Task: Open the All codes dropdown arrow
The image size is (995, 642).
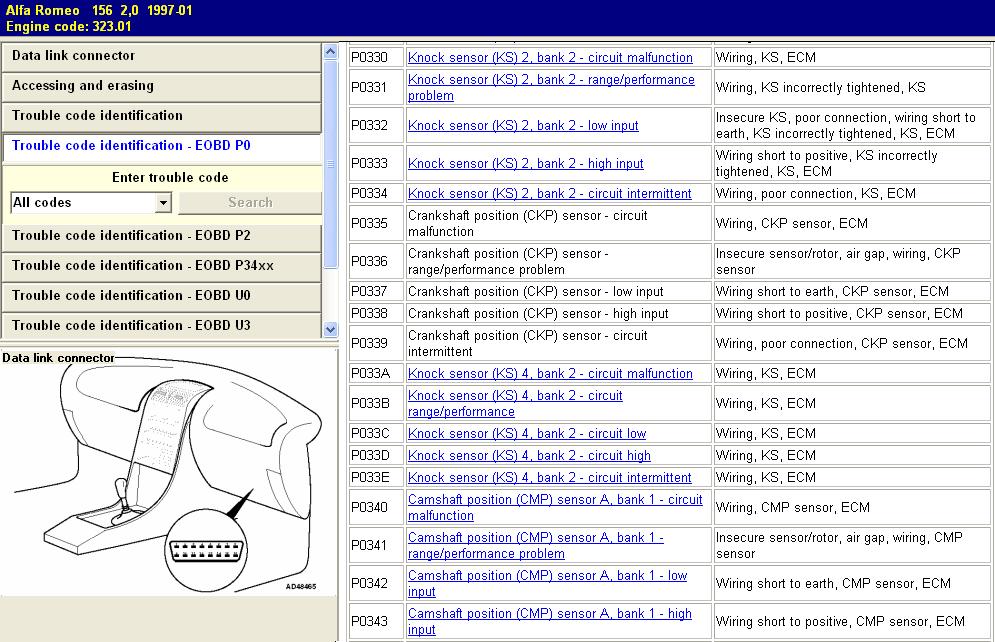Action: 163,203
